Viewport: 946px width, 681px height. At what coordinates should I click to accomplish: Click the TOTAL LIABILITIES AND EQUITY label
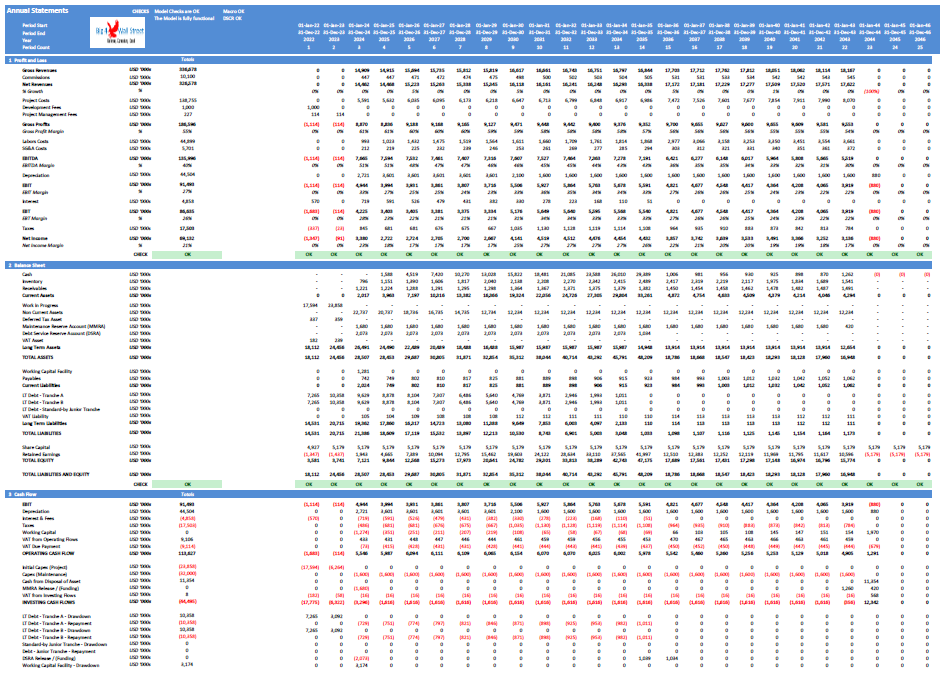56,475
